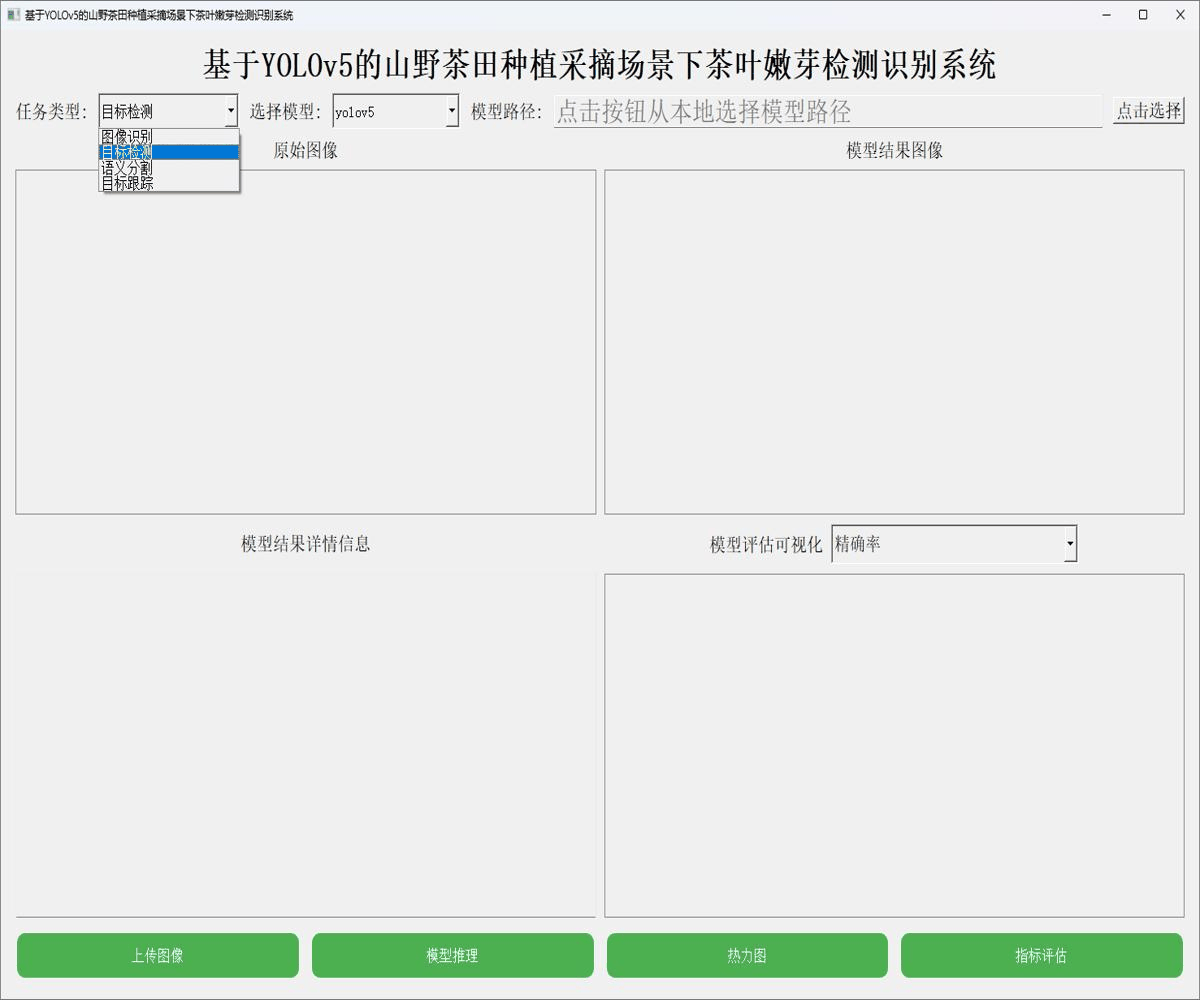This screenshot has height=1000, width=1200.
Task: Click the model path input field
Action: click(828, 111)
